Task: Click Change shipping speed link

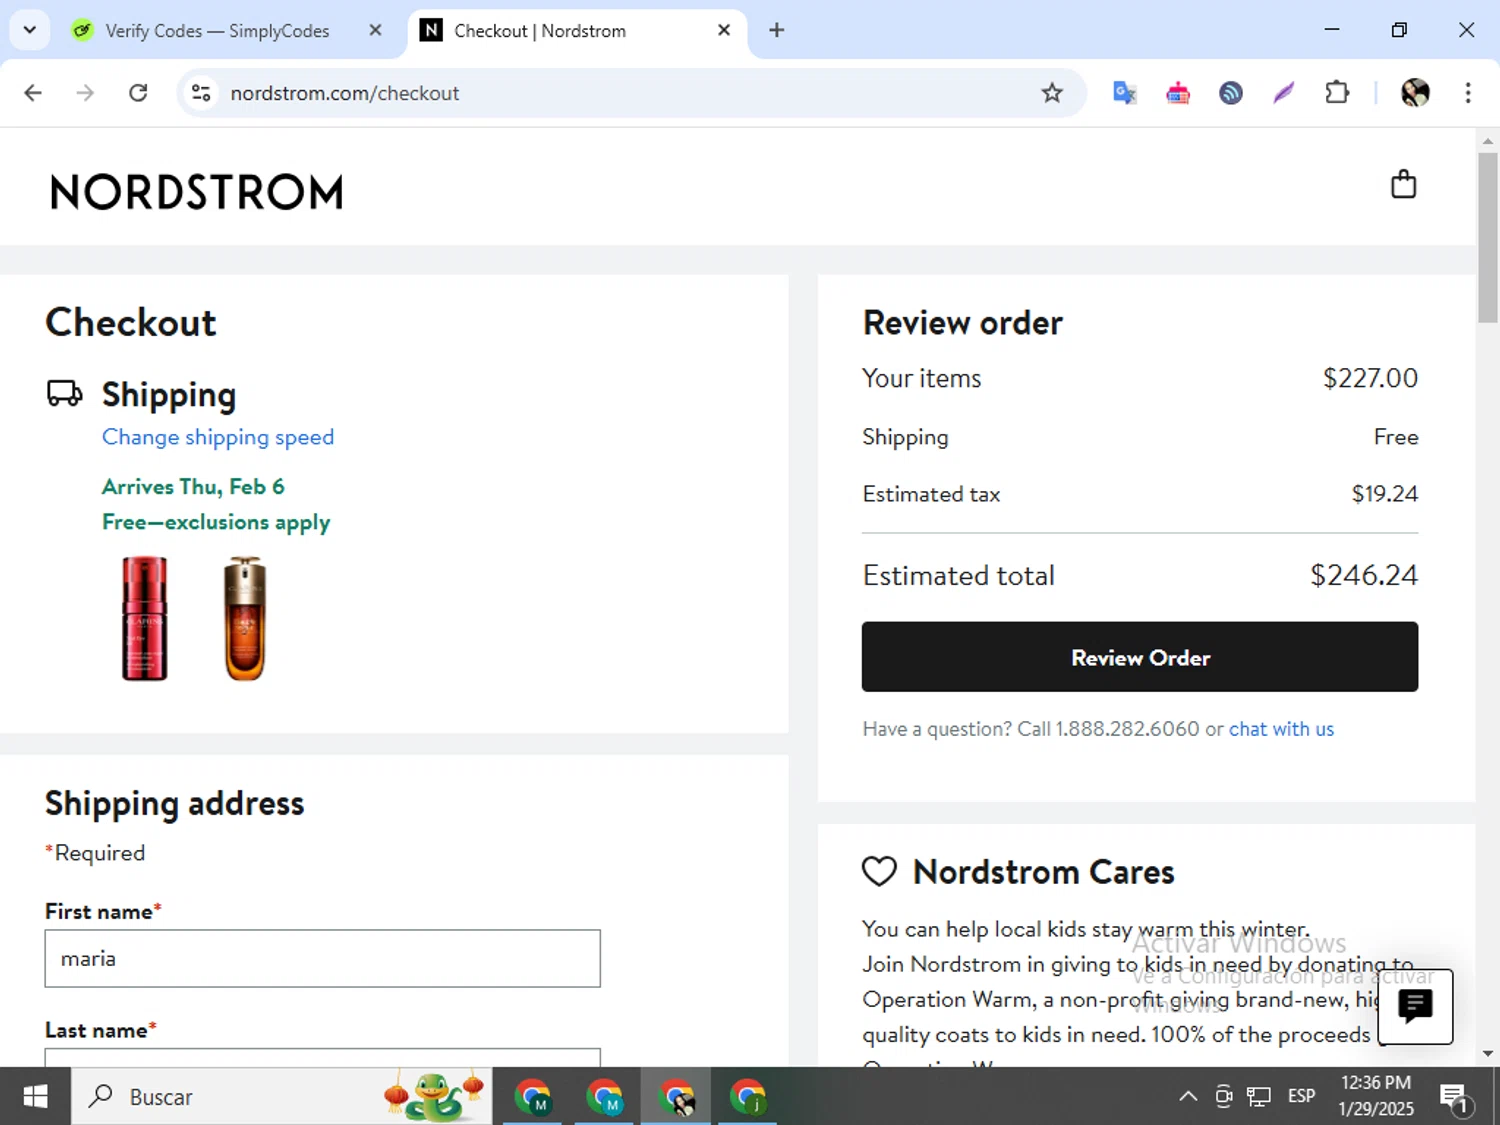Action: pos(218,437)
